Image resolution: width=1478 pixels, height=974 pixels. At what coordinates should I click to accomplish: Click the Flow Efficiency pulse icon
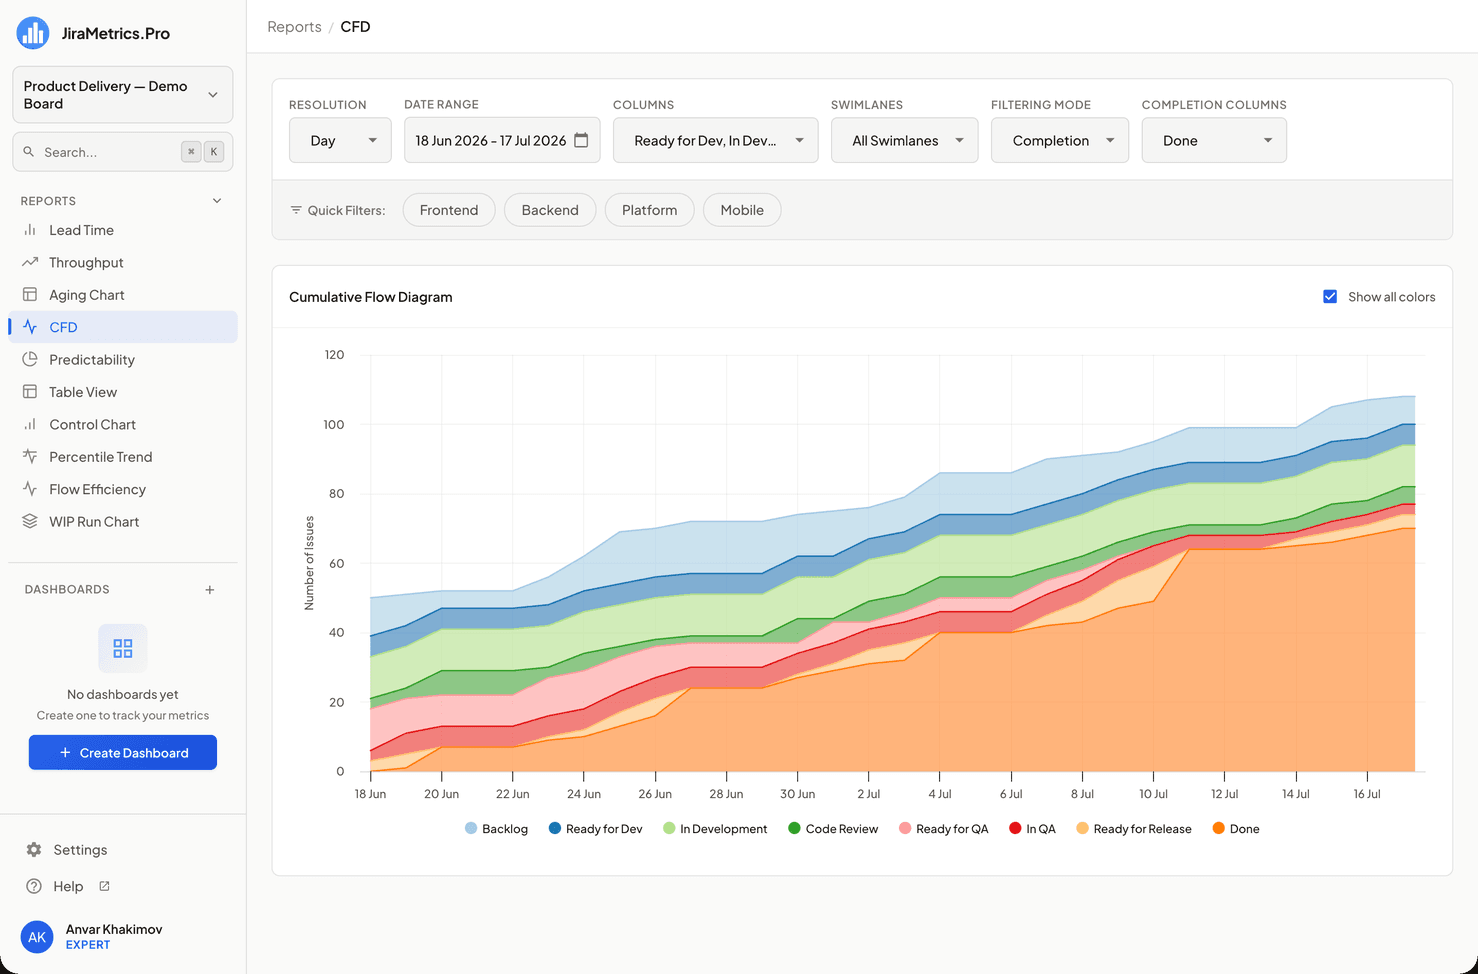click(30, 489)
